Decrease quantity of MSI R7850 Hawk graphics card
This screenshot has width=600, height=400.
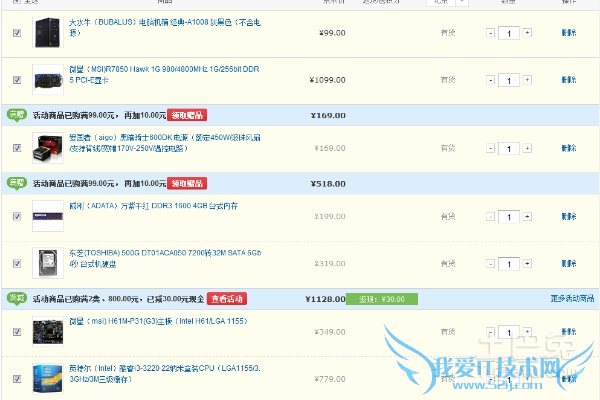click(x=490, y=80)
